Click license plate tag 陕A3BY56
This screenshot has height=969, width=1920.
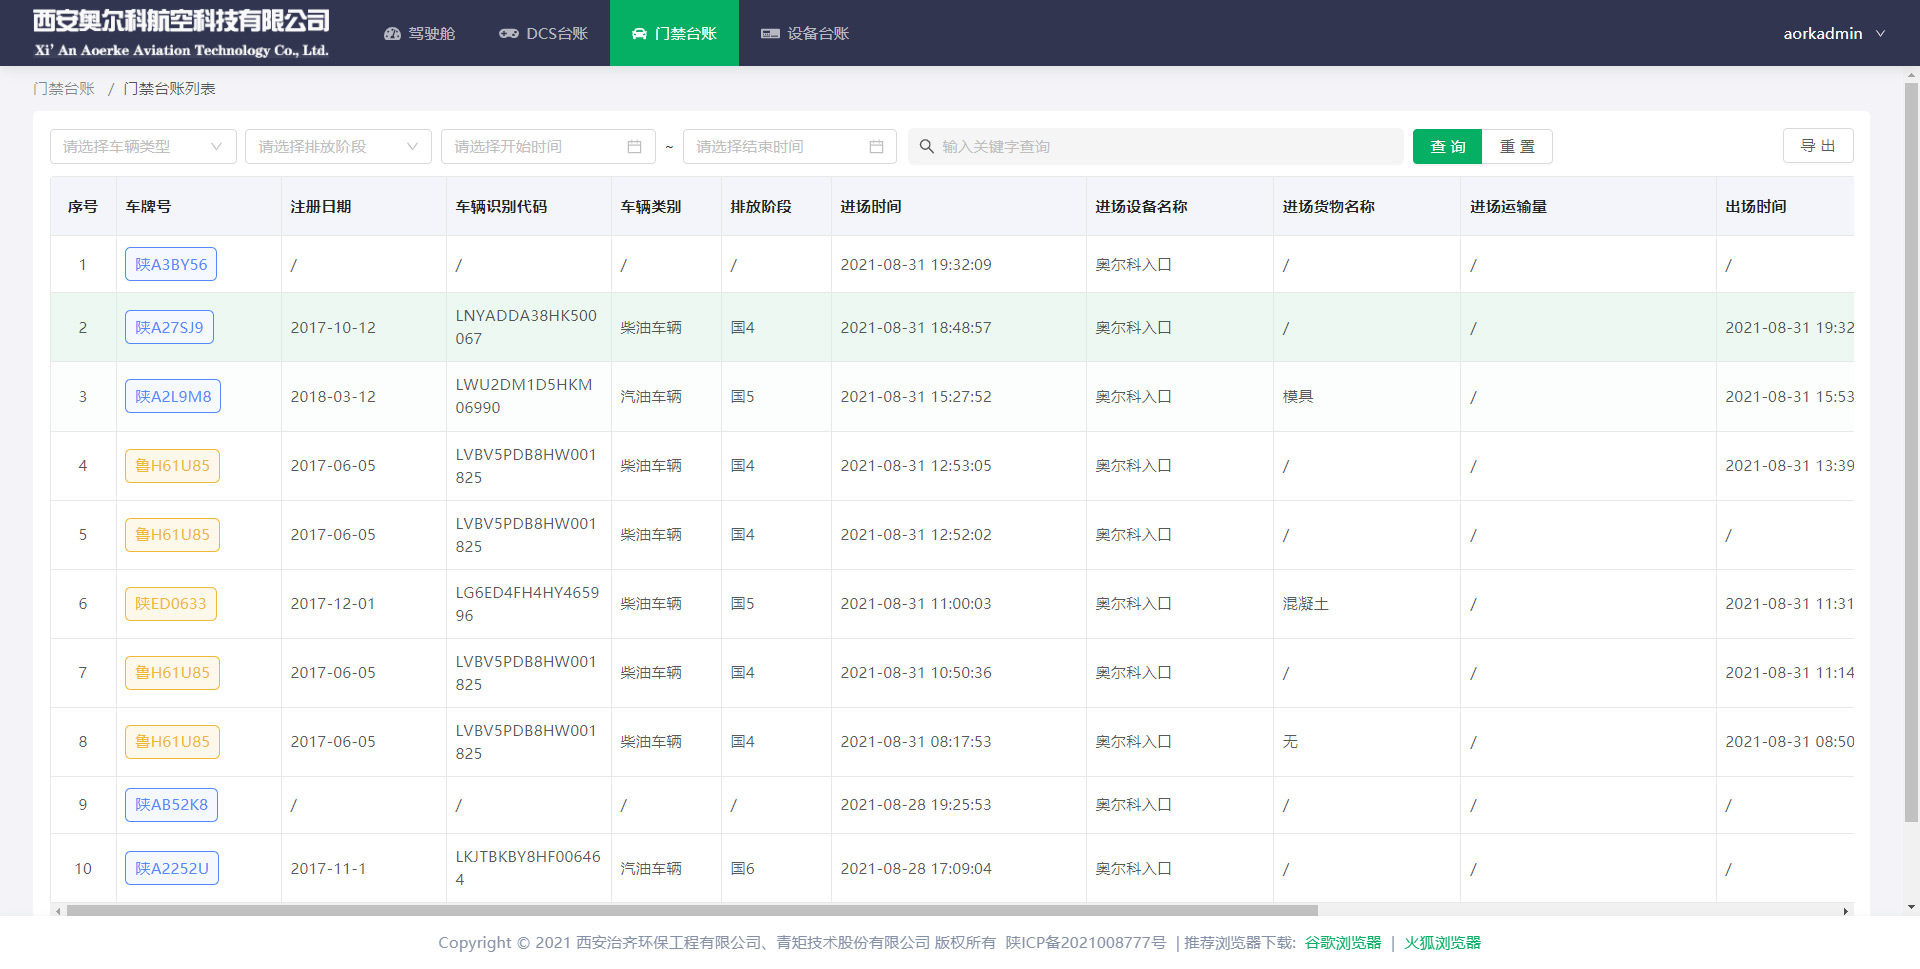click(x=171, y=264)
